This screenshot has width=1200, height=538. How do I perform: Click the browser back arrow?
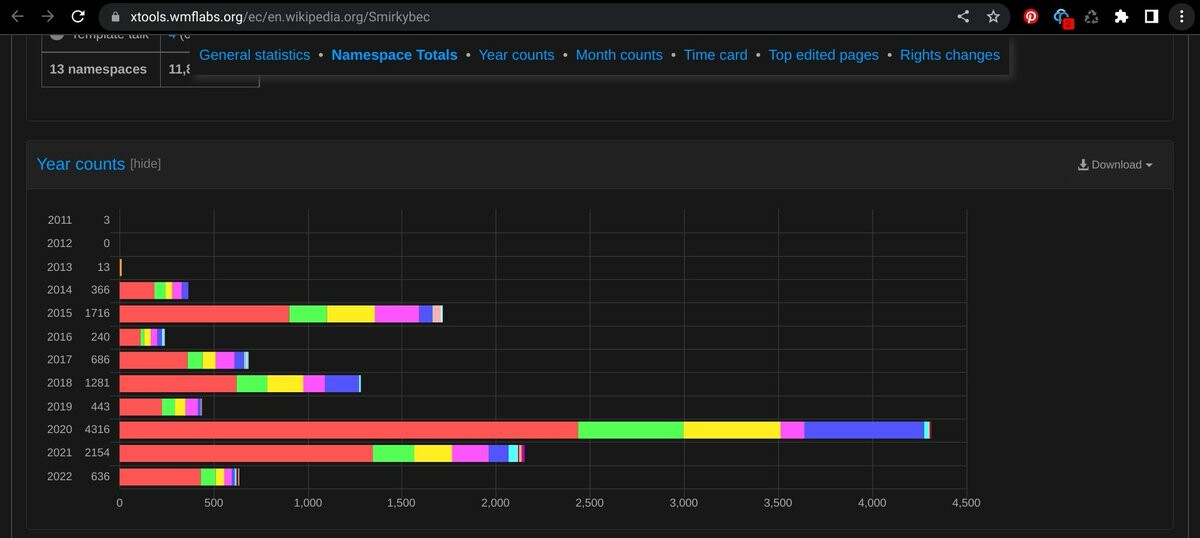(16, 17)
